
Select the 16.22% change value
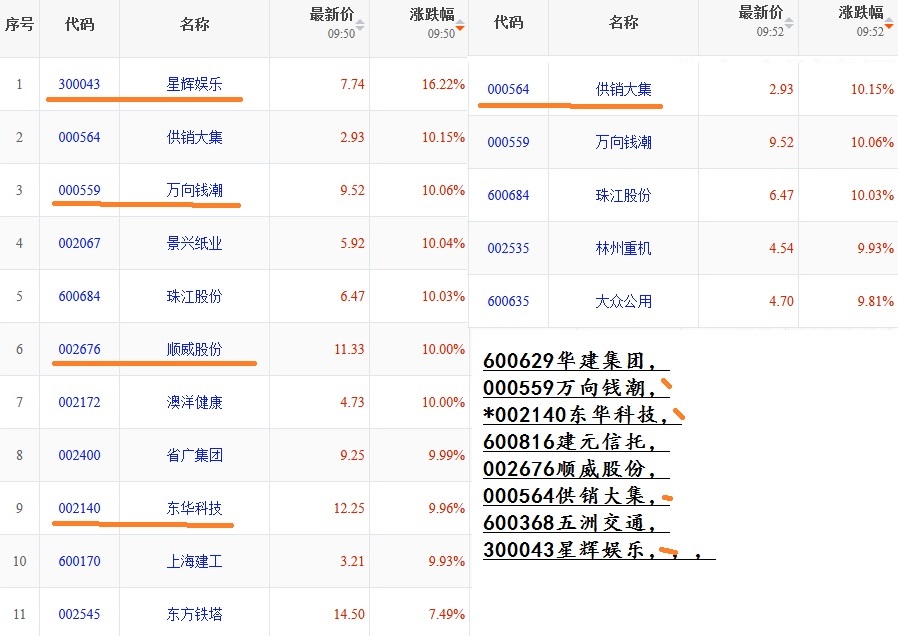coord(443,84)
